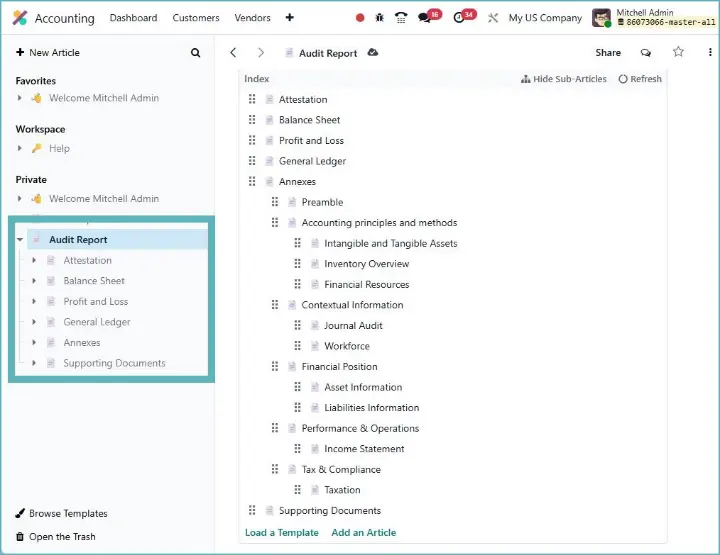The image size is (720, 555).
Task: Click Add an Article link
Action: pyautogui.click(x=364, y=533)
